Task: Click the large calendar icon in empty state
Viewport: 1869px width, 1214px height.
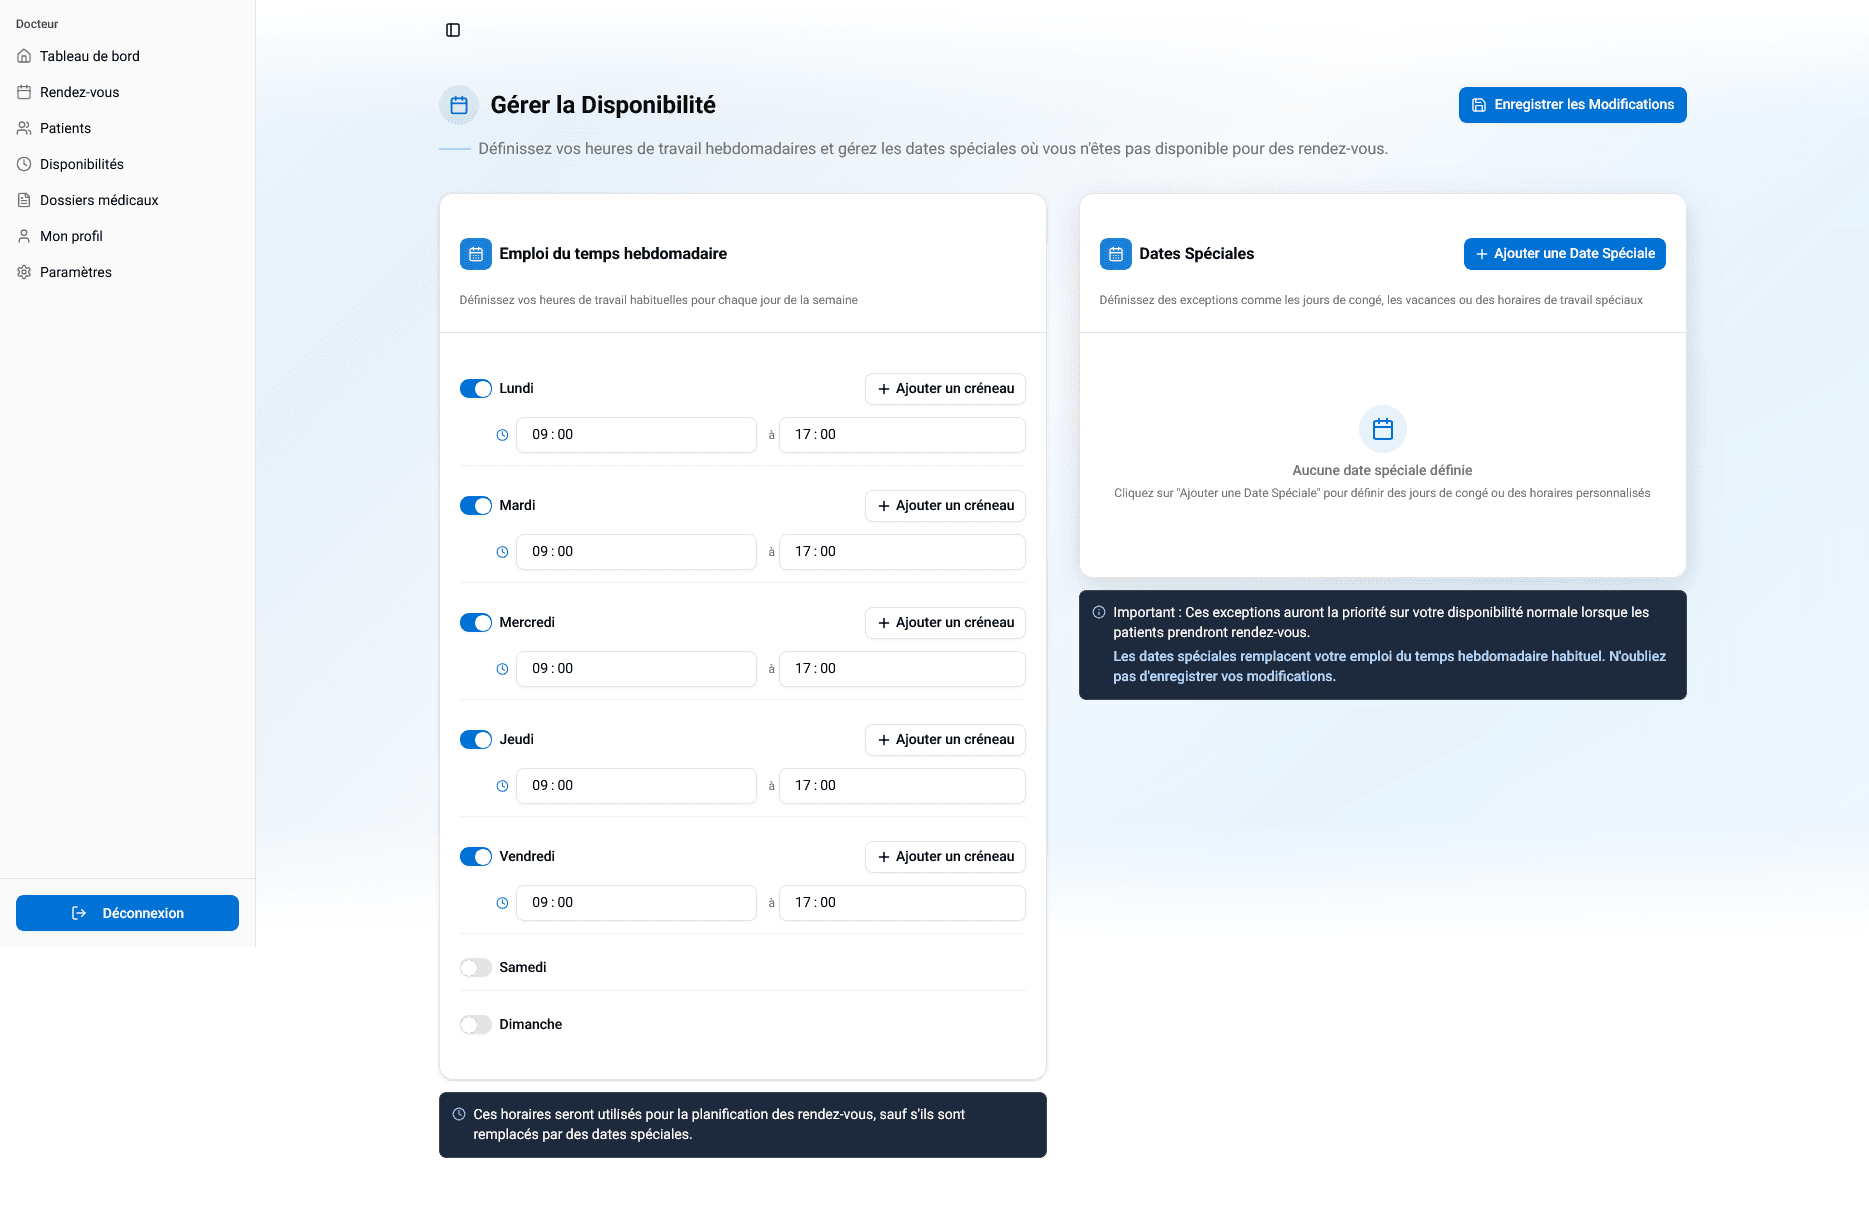Action: click(1382, 428)
